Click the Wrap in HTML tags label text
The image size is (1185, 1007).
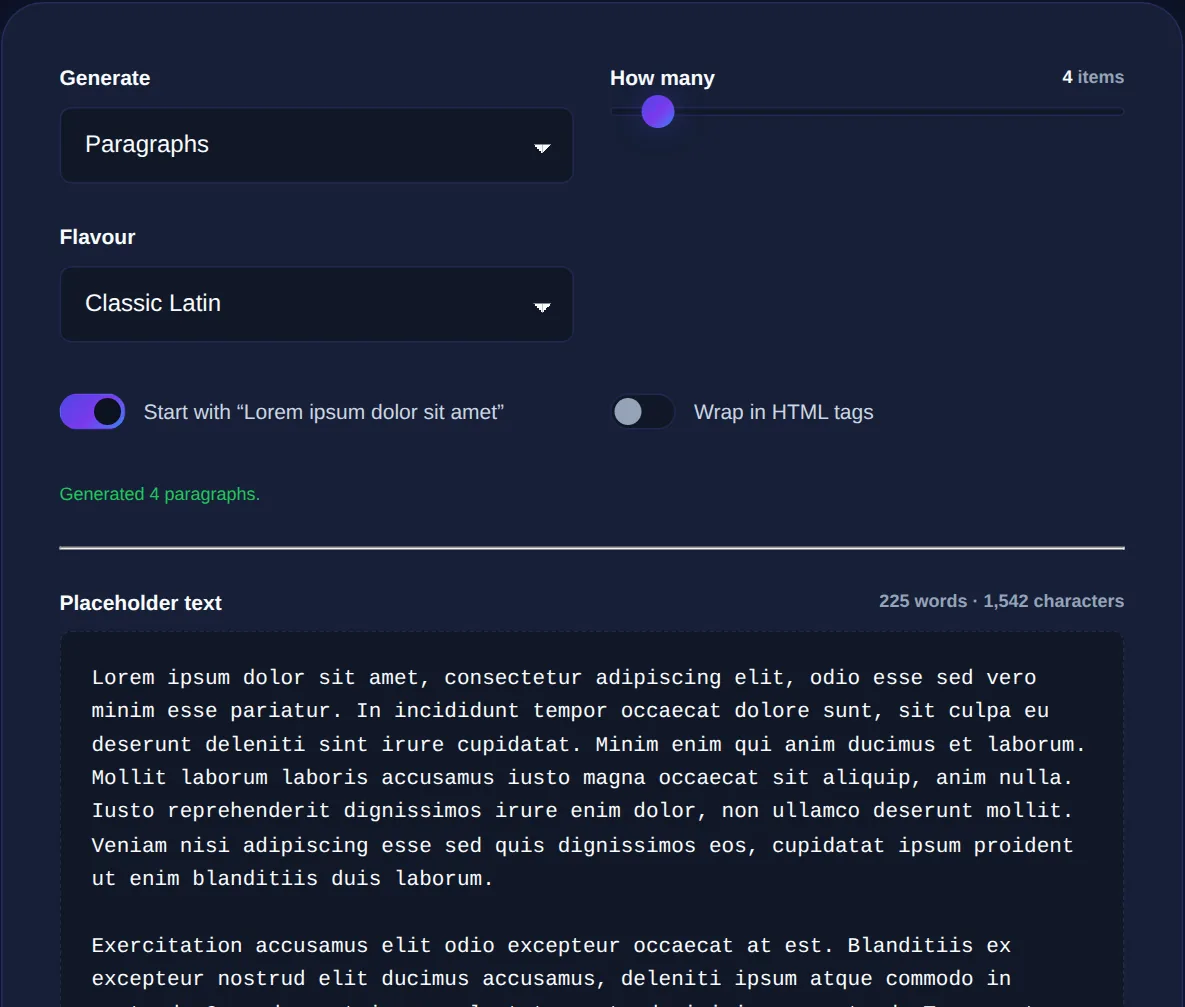pyautogui.click(x=784, y=412)
